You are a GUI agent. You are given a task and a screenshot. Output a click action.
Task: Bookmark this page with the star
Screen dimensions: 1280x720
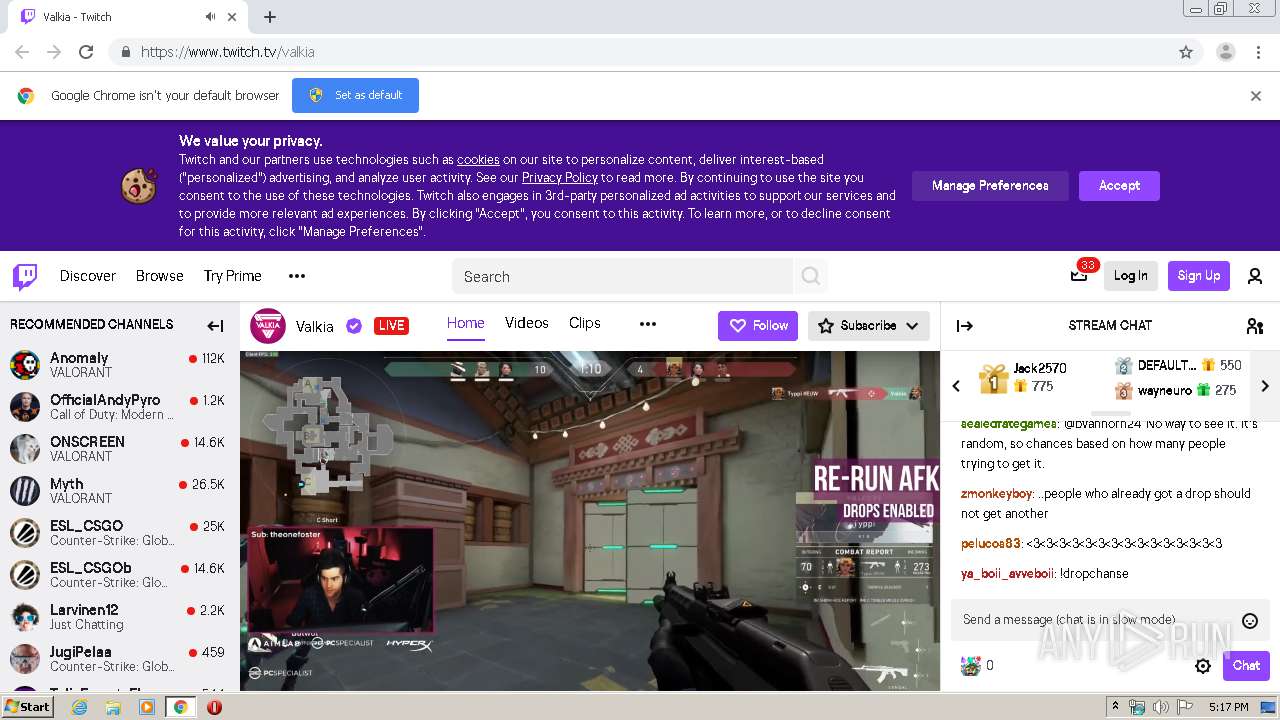[x=1186, y=52]
